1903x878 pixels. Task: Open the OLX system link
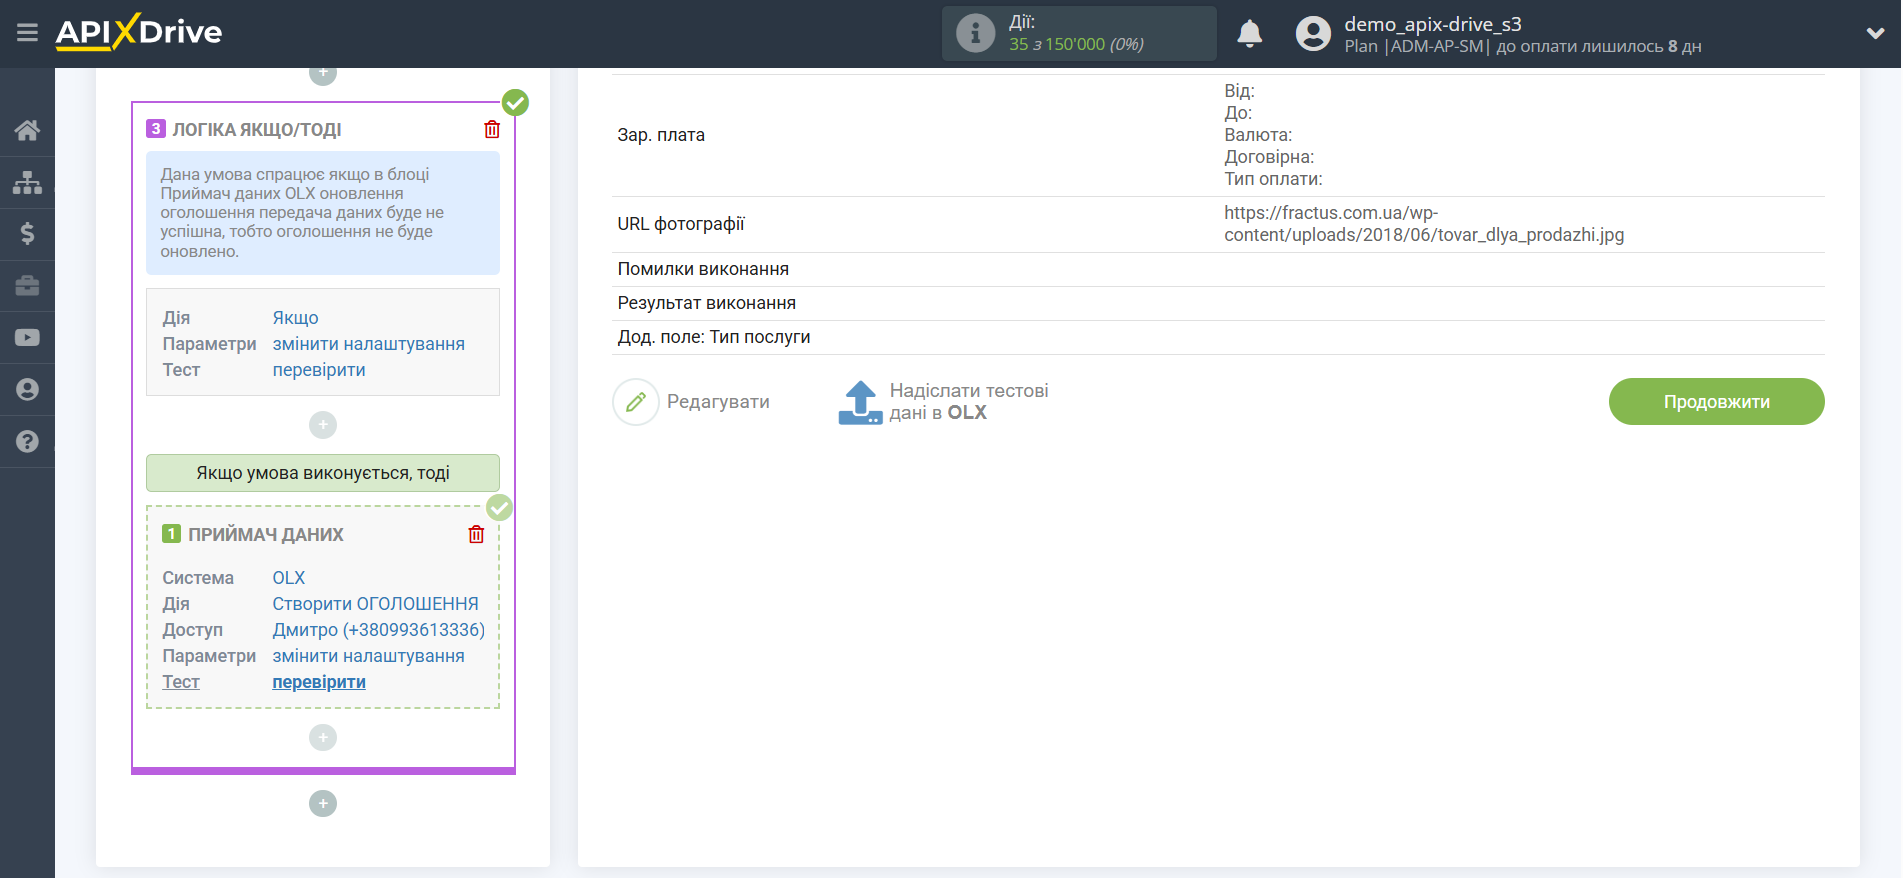point(289,578)
